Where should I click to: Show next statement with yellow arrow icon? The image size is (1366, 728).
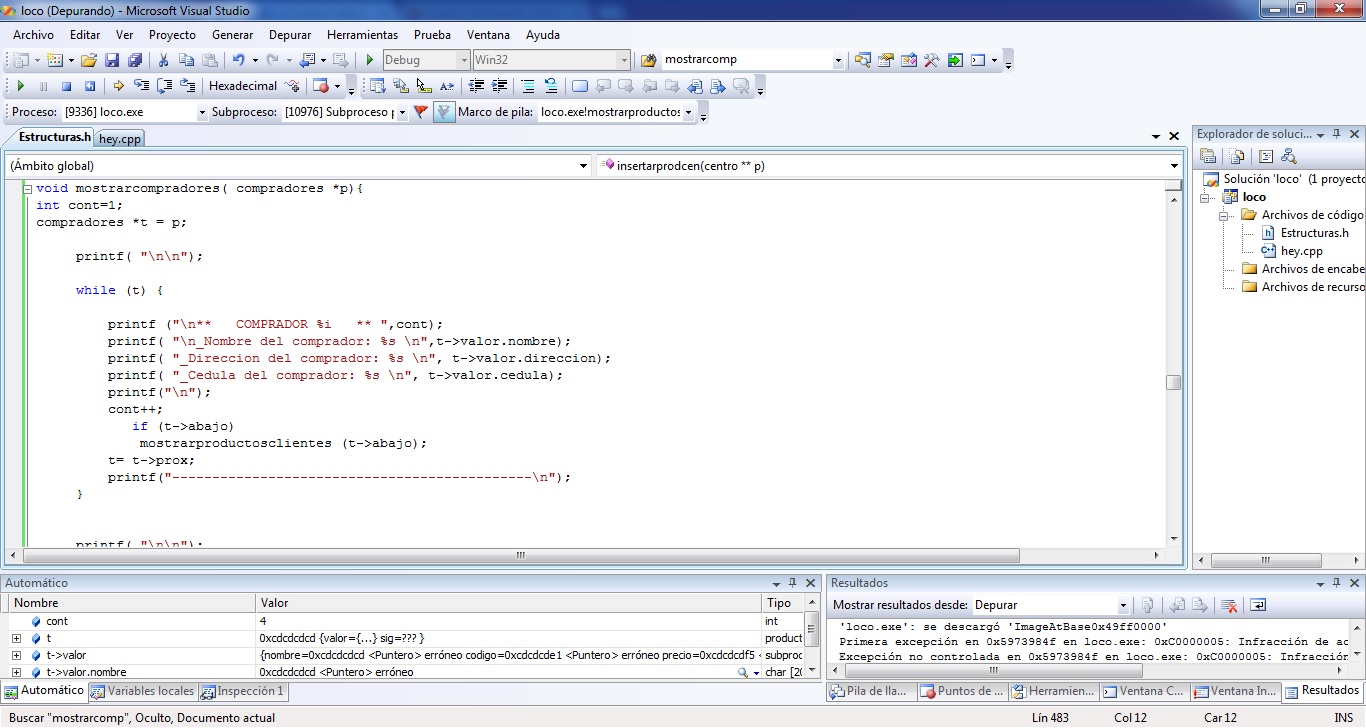[x=119, y=87]
